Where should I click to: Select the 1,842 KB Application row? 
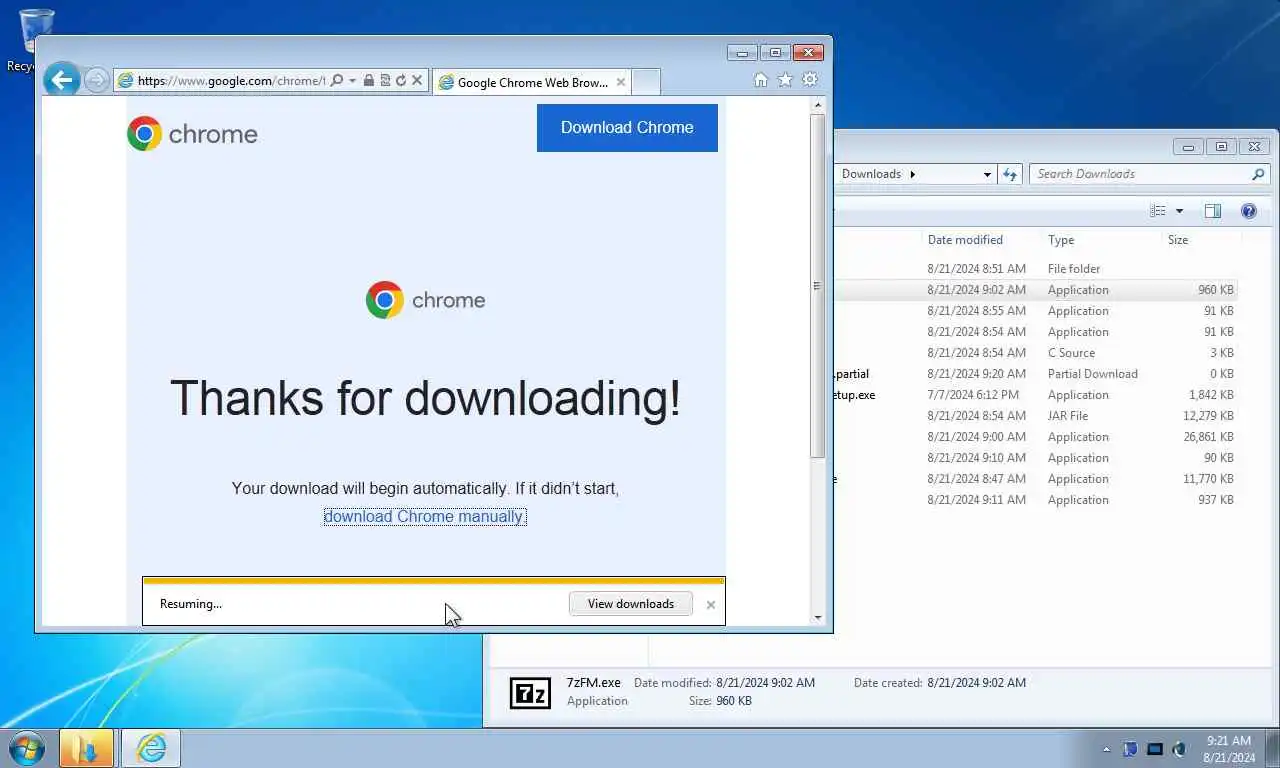tap(1036, 395)
